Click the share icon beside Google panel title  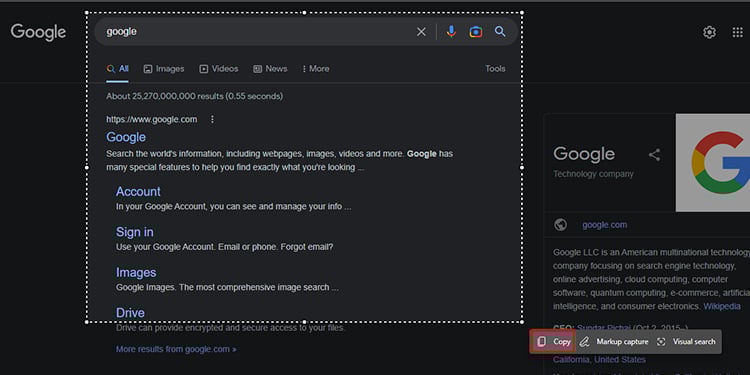654,154
